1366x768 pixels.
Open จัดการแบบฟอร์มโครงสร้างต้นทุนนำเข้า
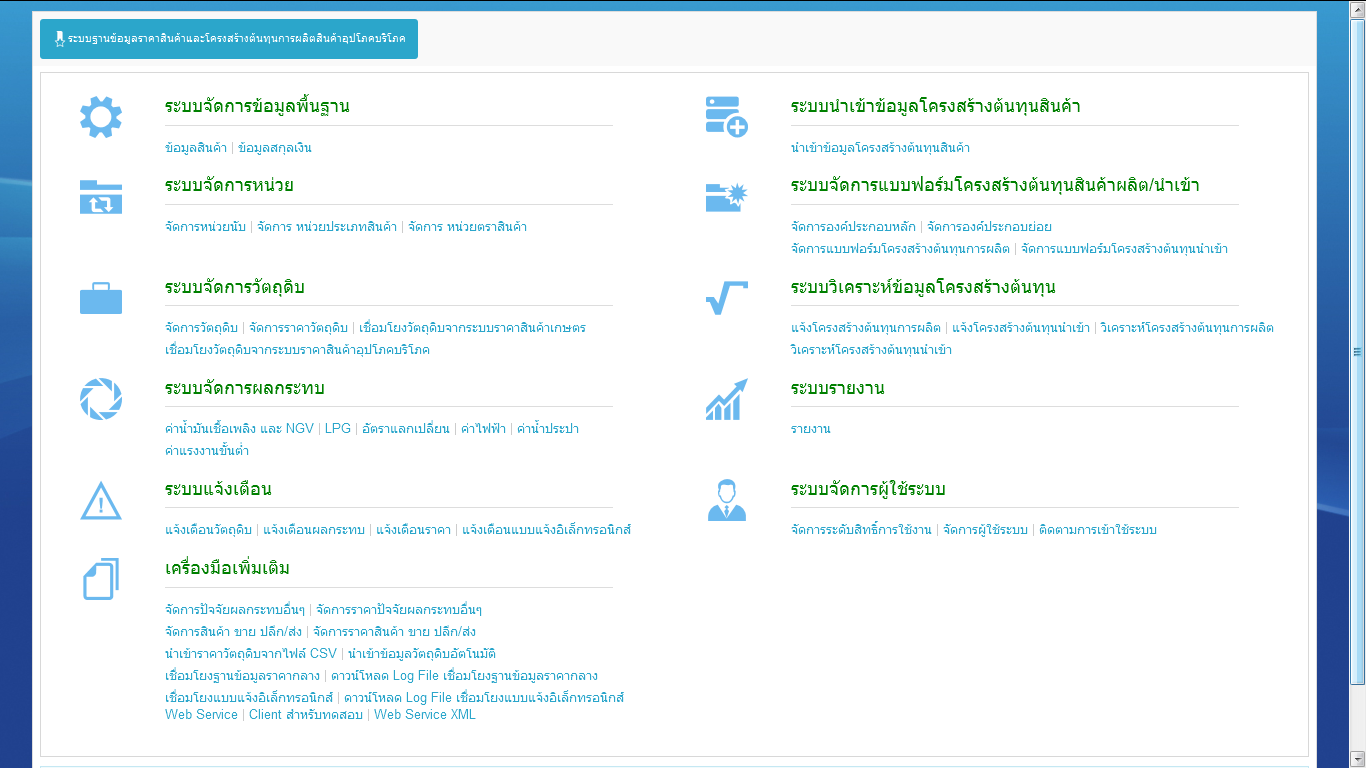pyautogui.click(x=1124, y=249)
